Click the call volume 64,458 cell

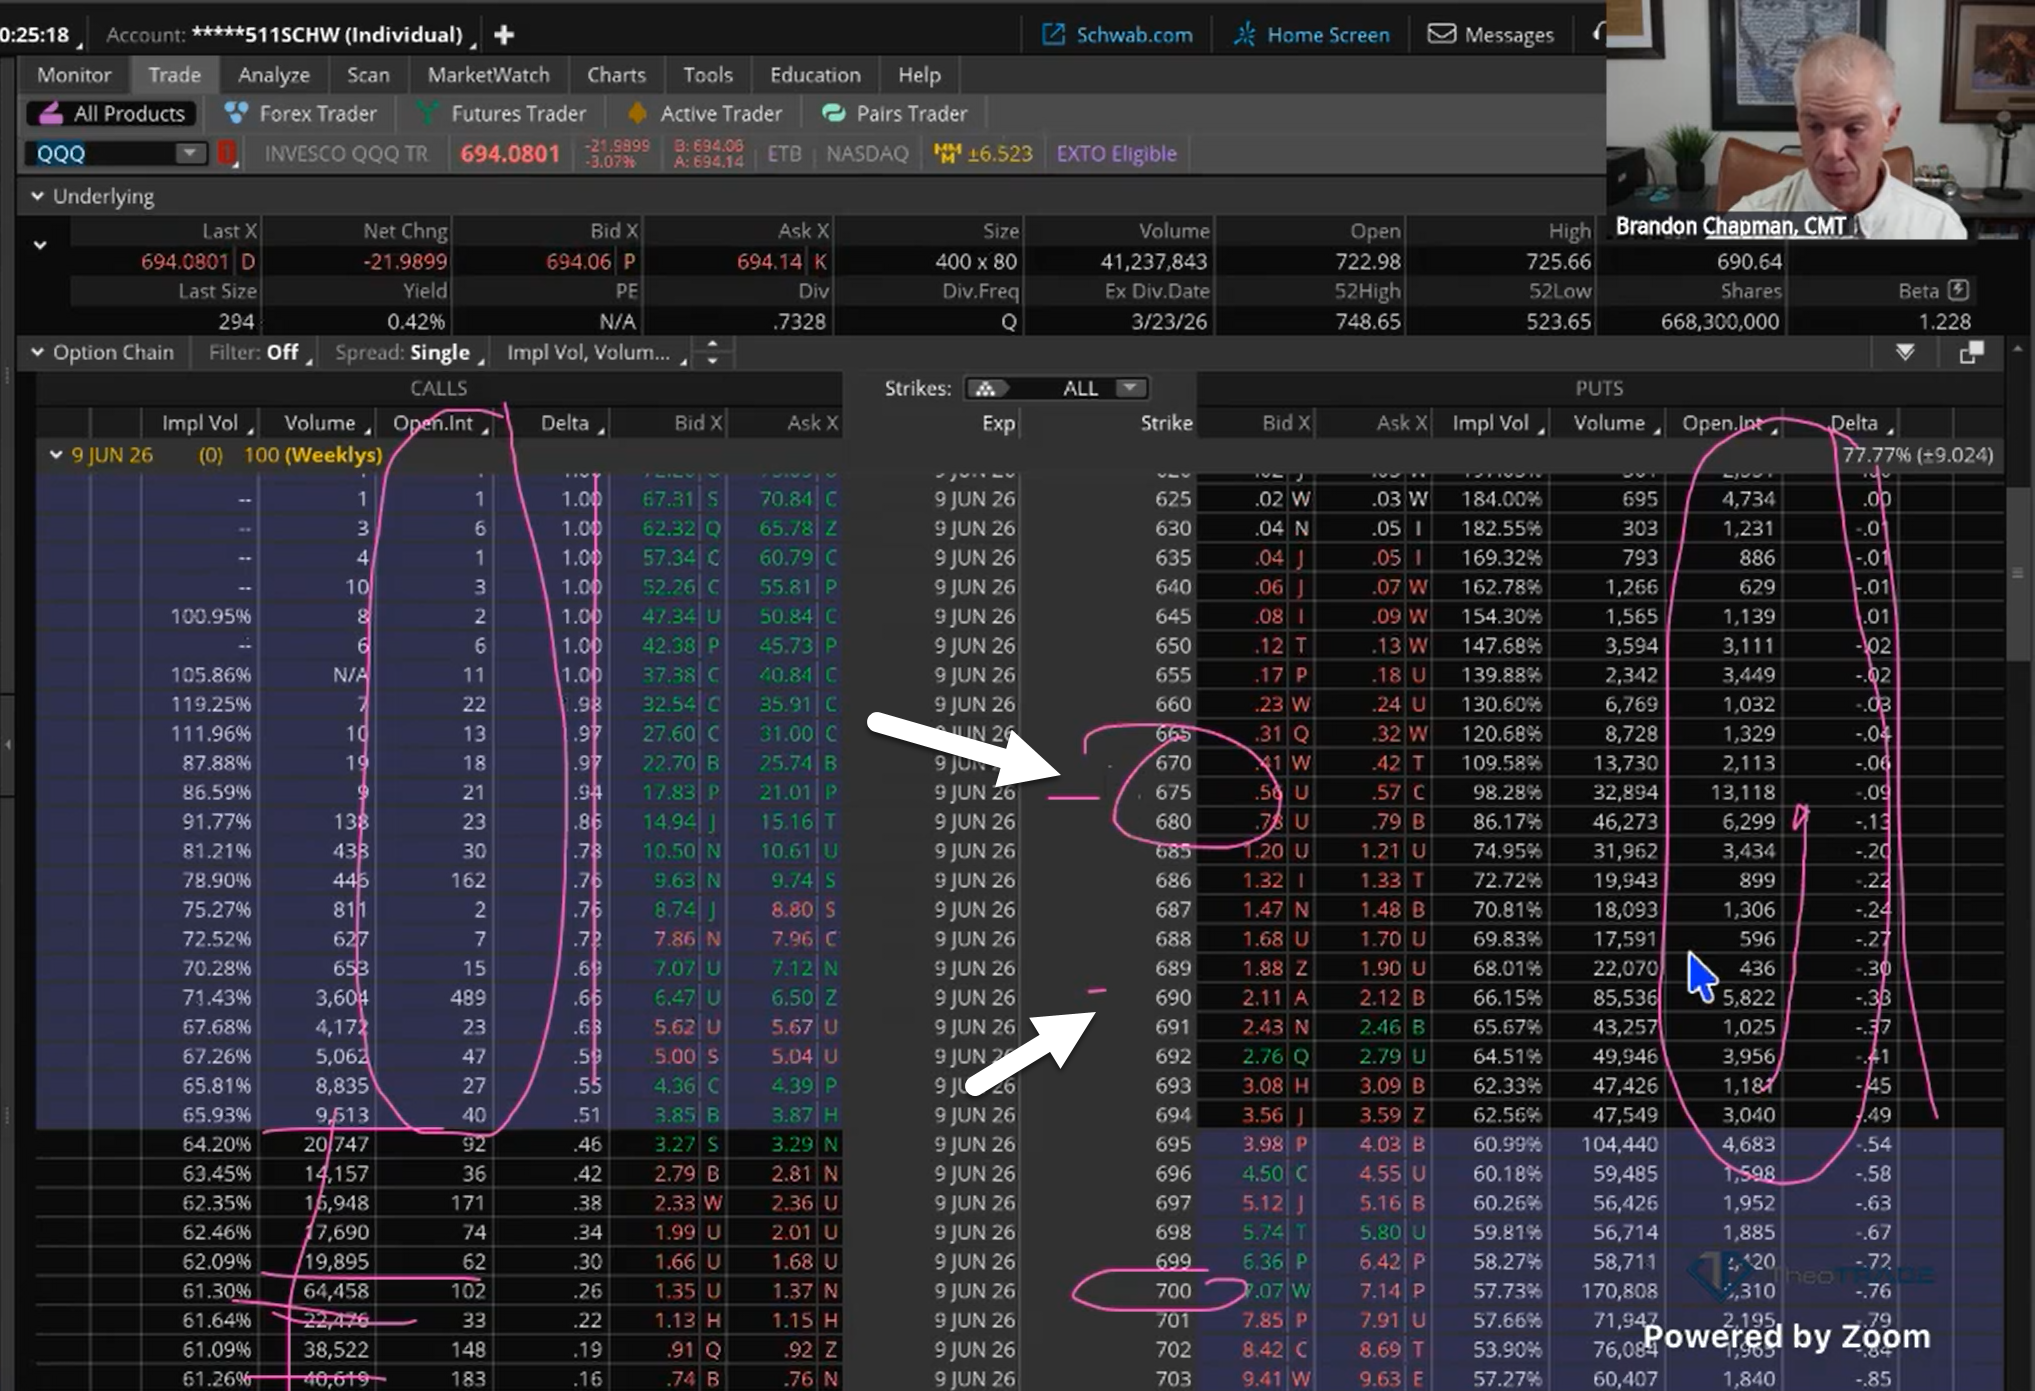(x=335, y=1291)
